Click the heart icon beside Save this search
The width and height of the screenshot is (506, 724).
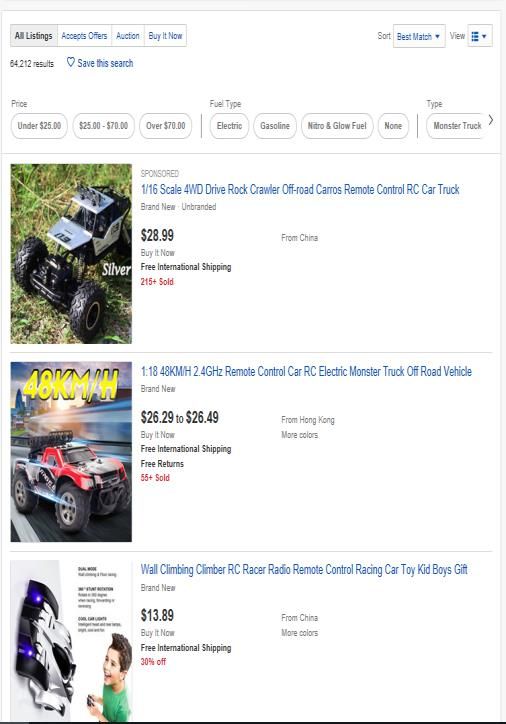70,62
